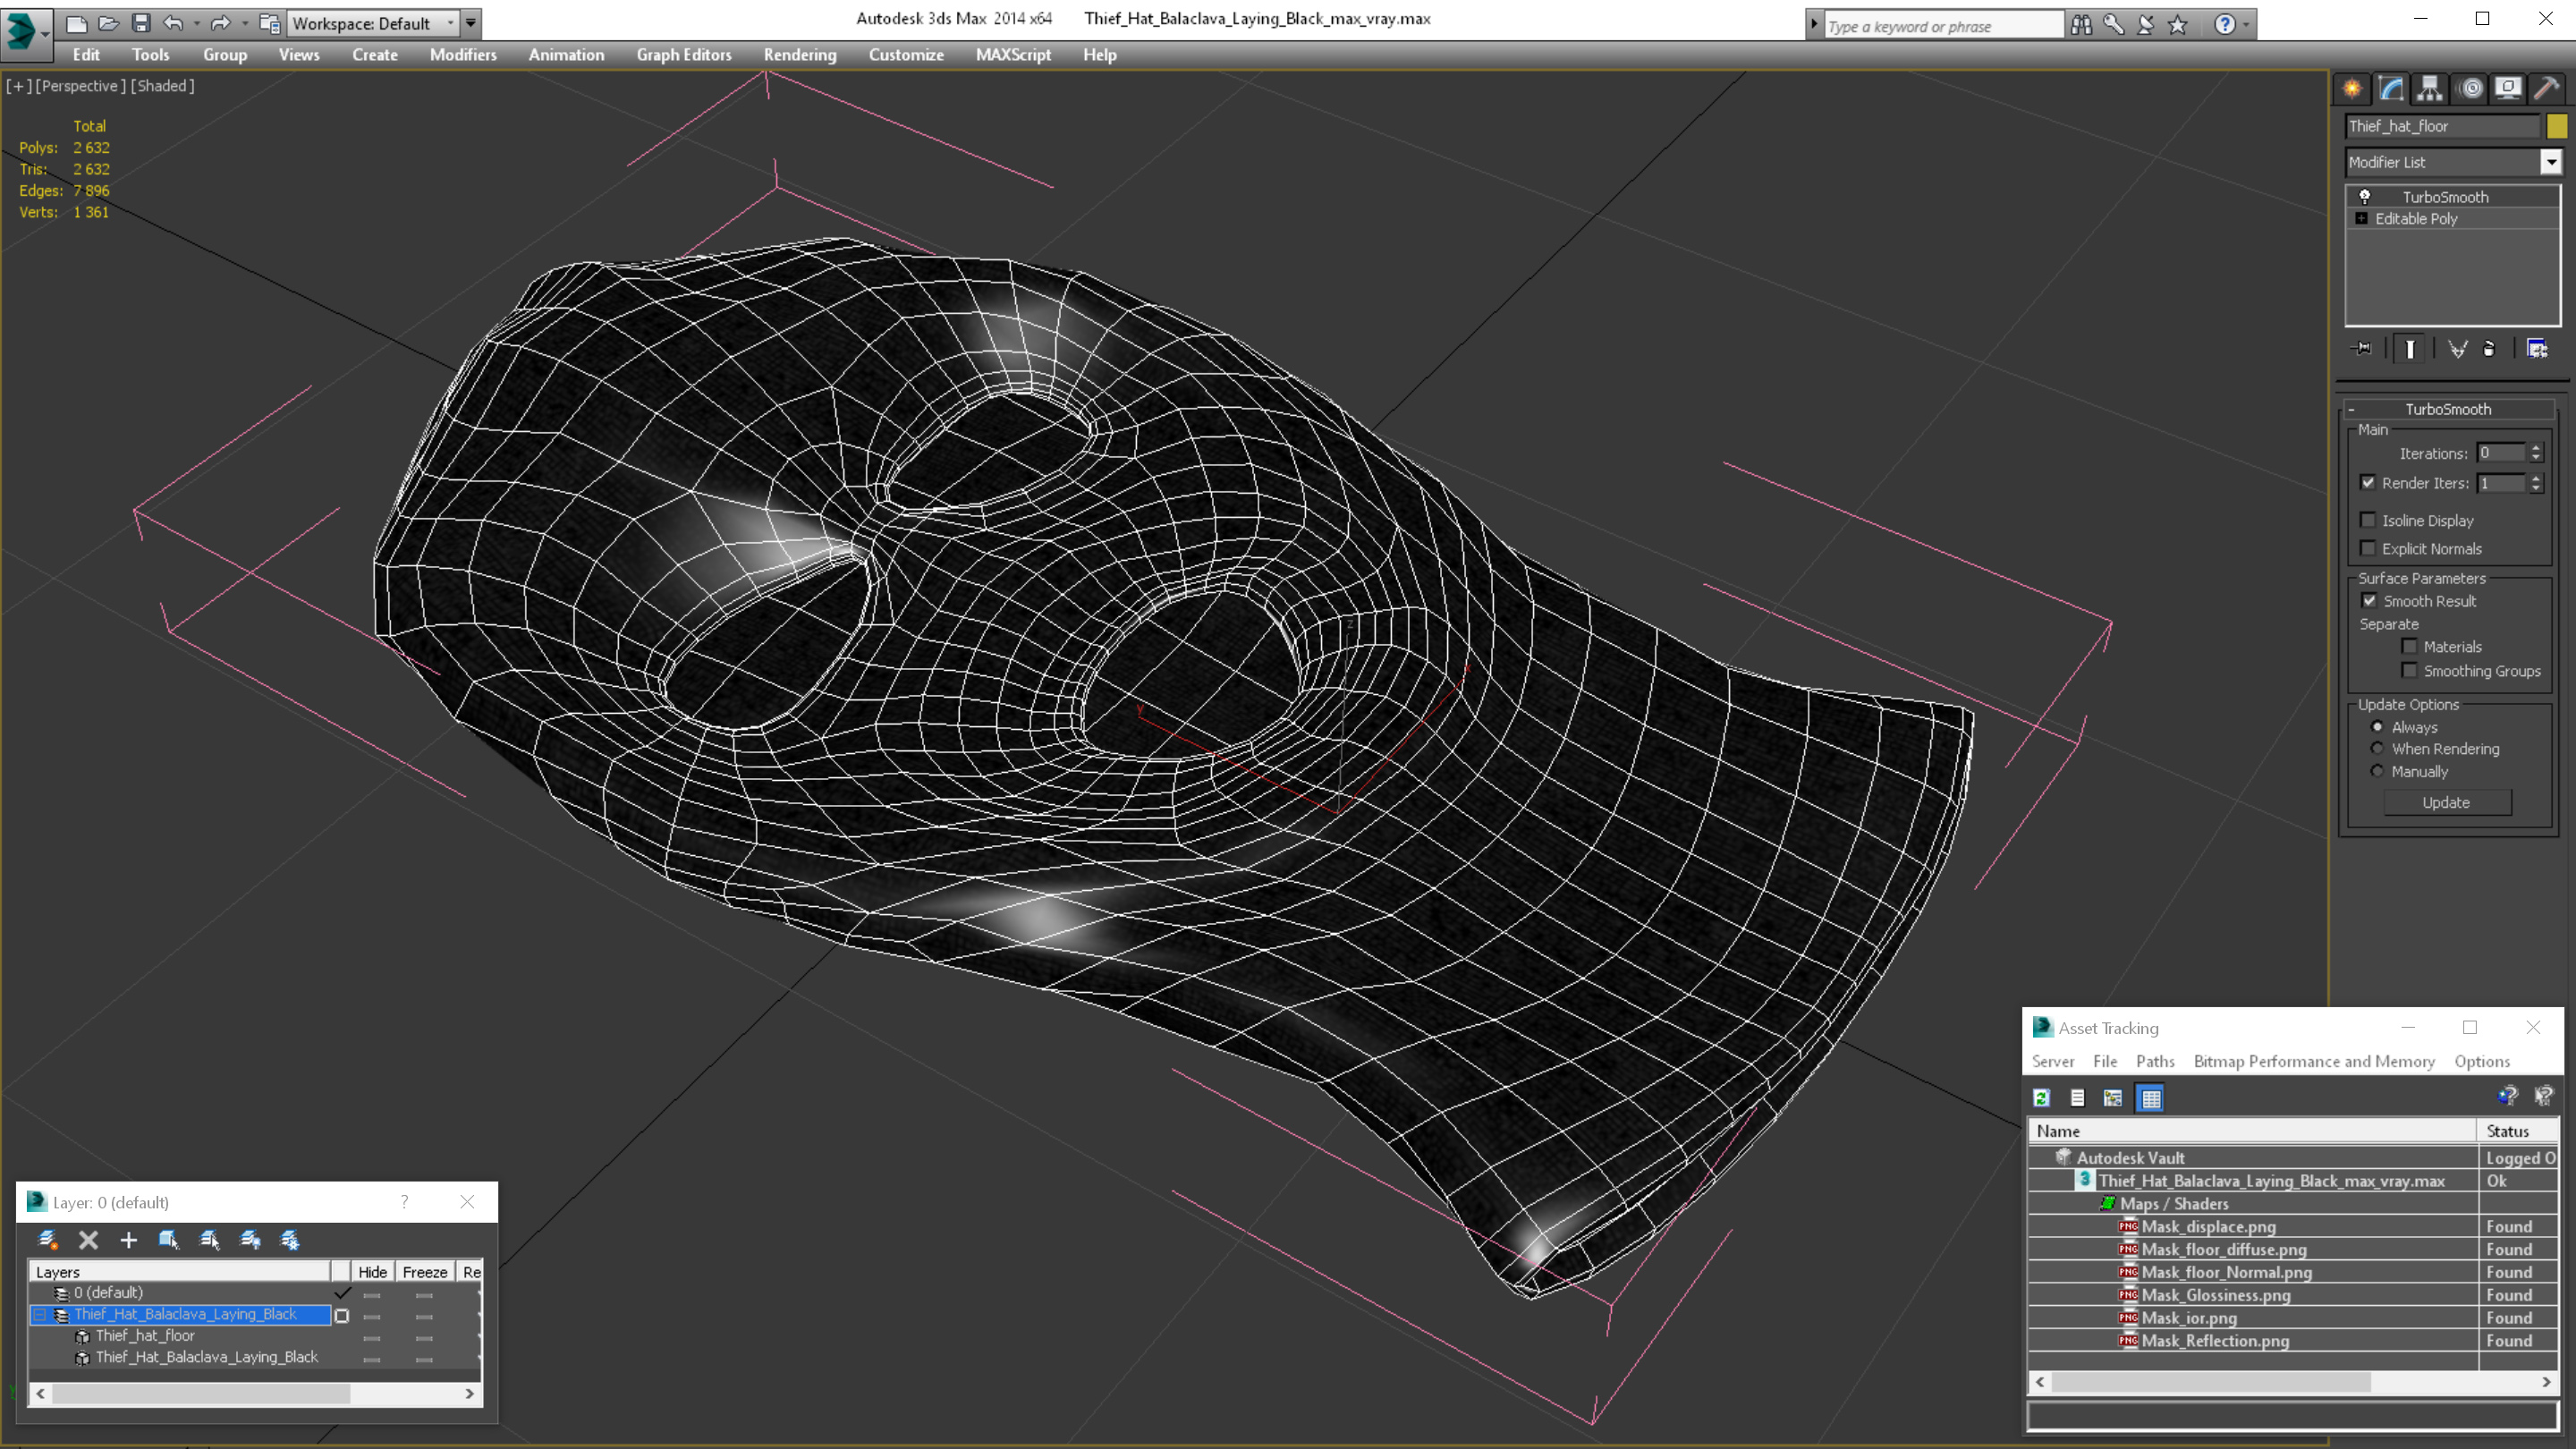
Task: Click the Thief_hat_floor object color swatch
Action: click(2557, 126)
